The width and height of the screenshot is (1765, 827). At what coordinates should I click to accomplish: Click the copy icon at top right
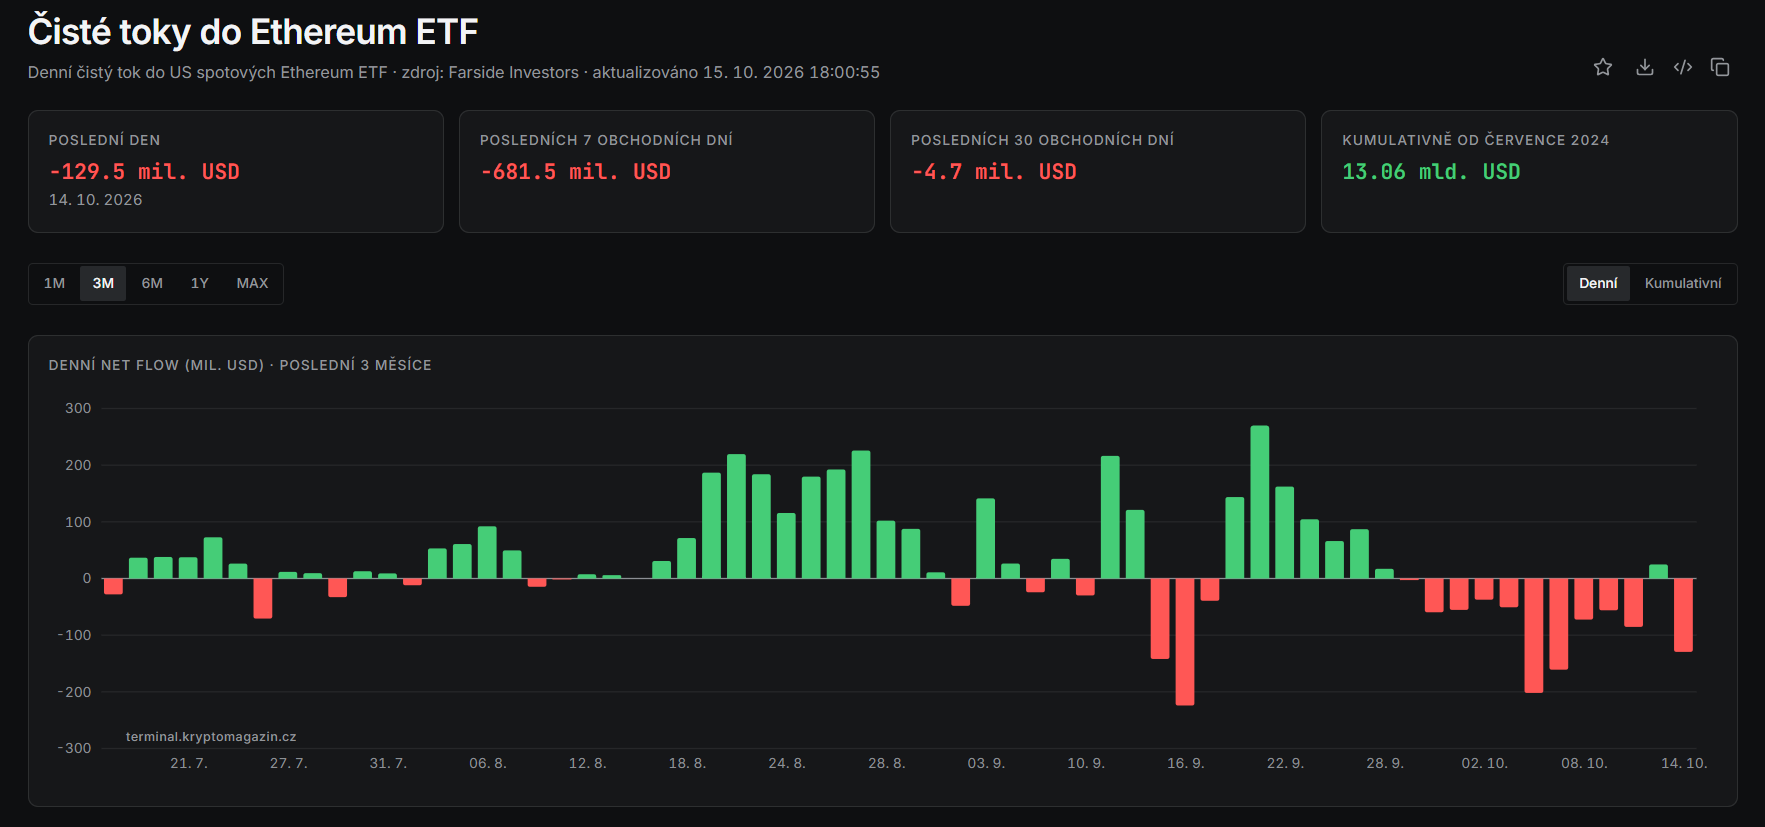coord(1720,67)
